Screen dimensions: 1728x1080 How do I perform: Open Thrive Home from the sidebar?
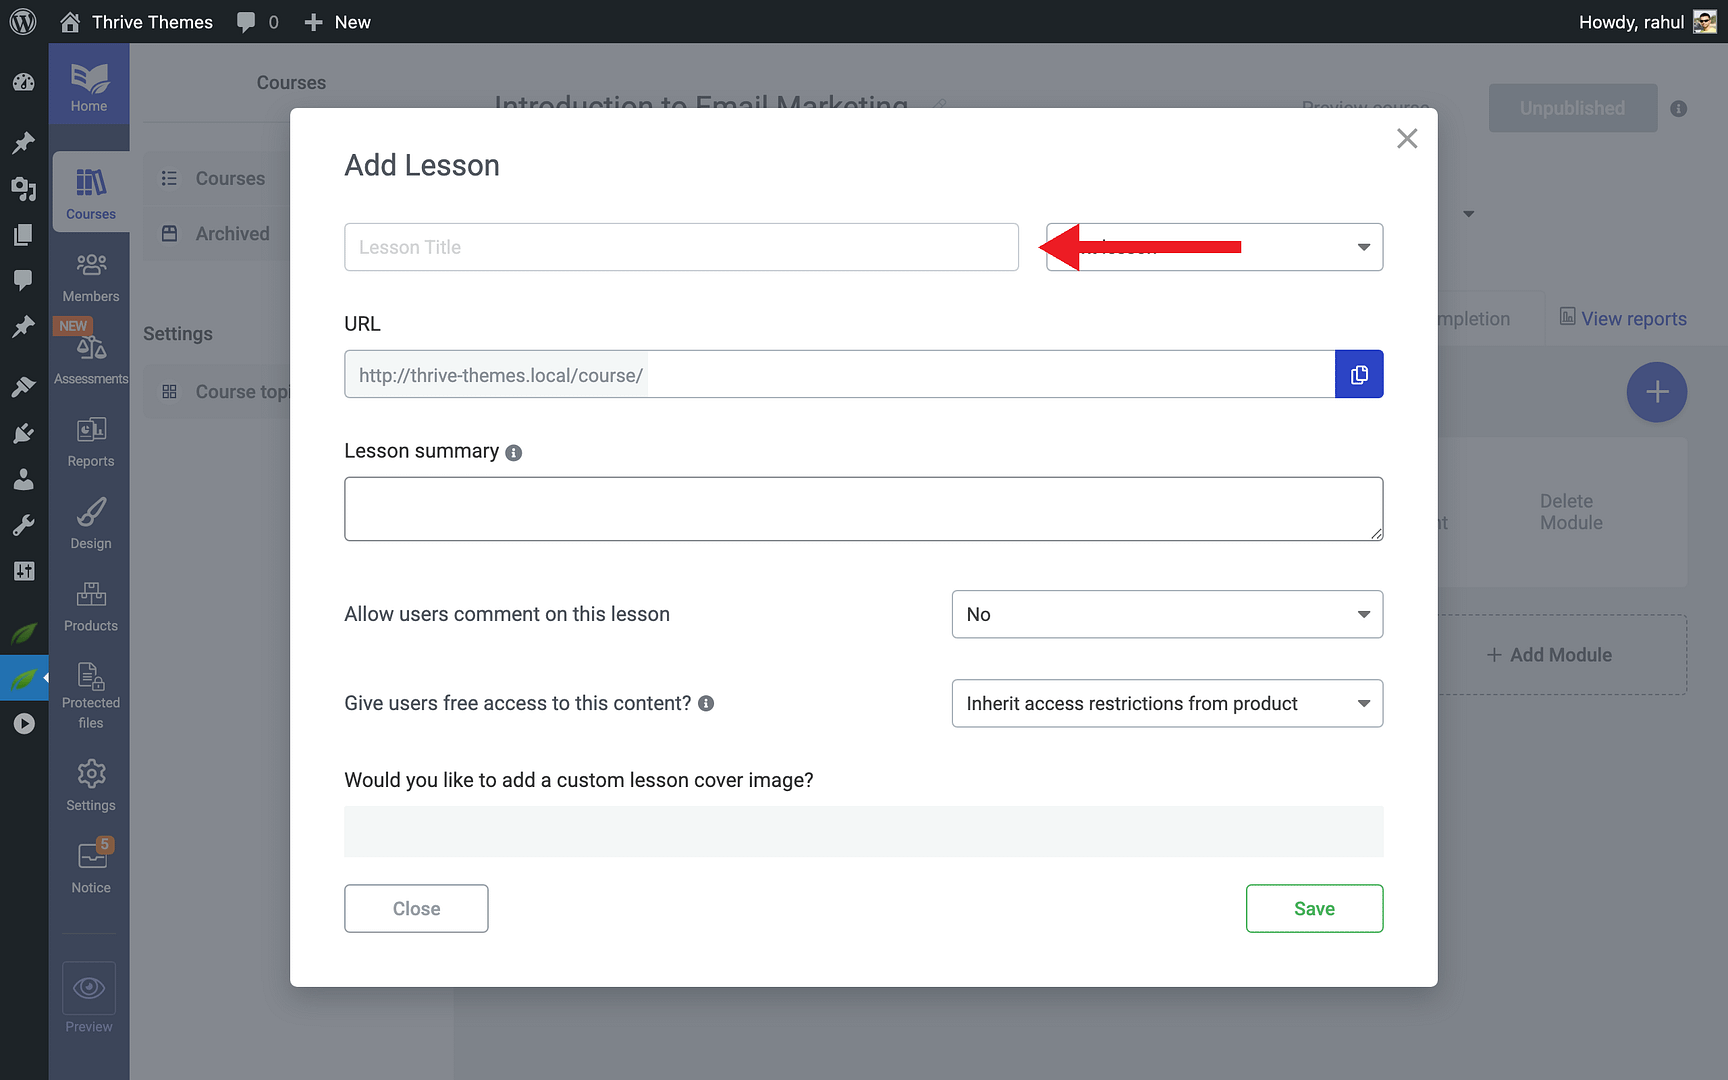click(x=89, y=83)
